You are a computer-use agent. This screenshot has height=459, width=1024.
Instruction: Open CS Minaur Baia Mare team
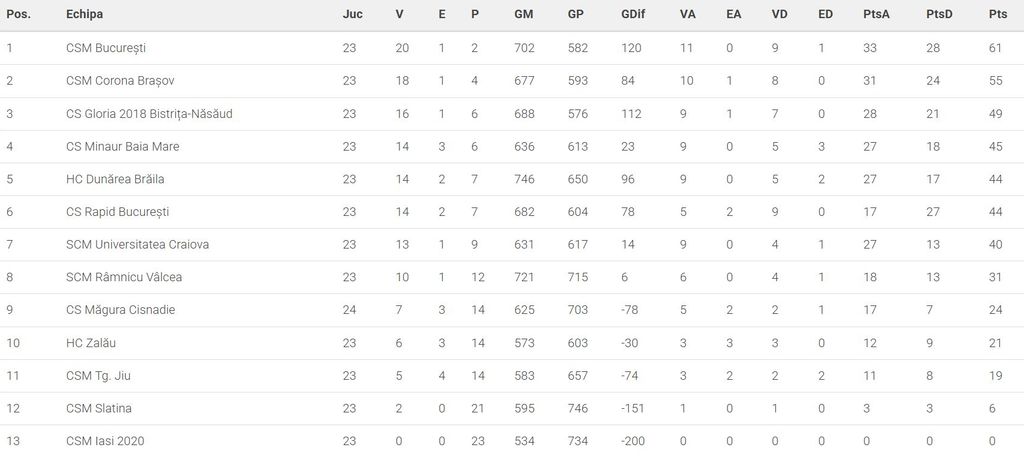click(x=123, y=147)
